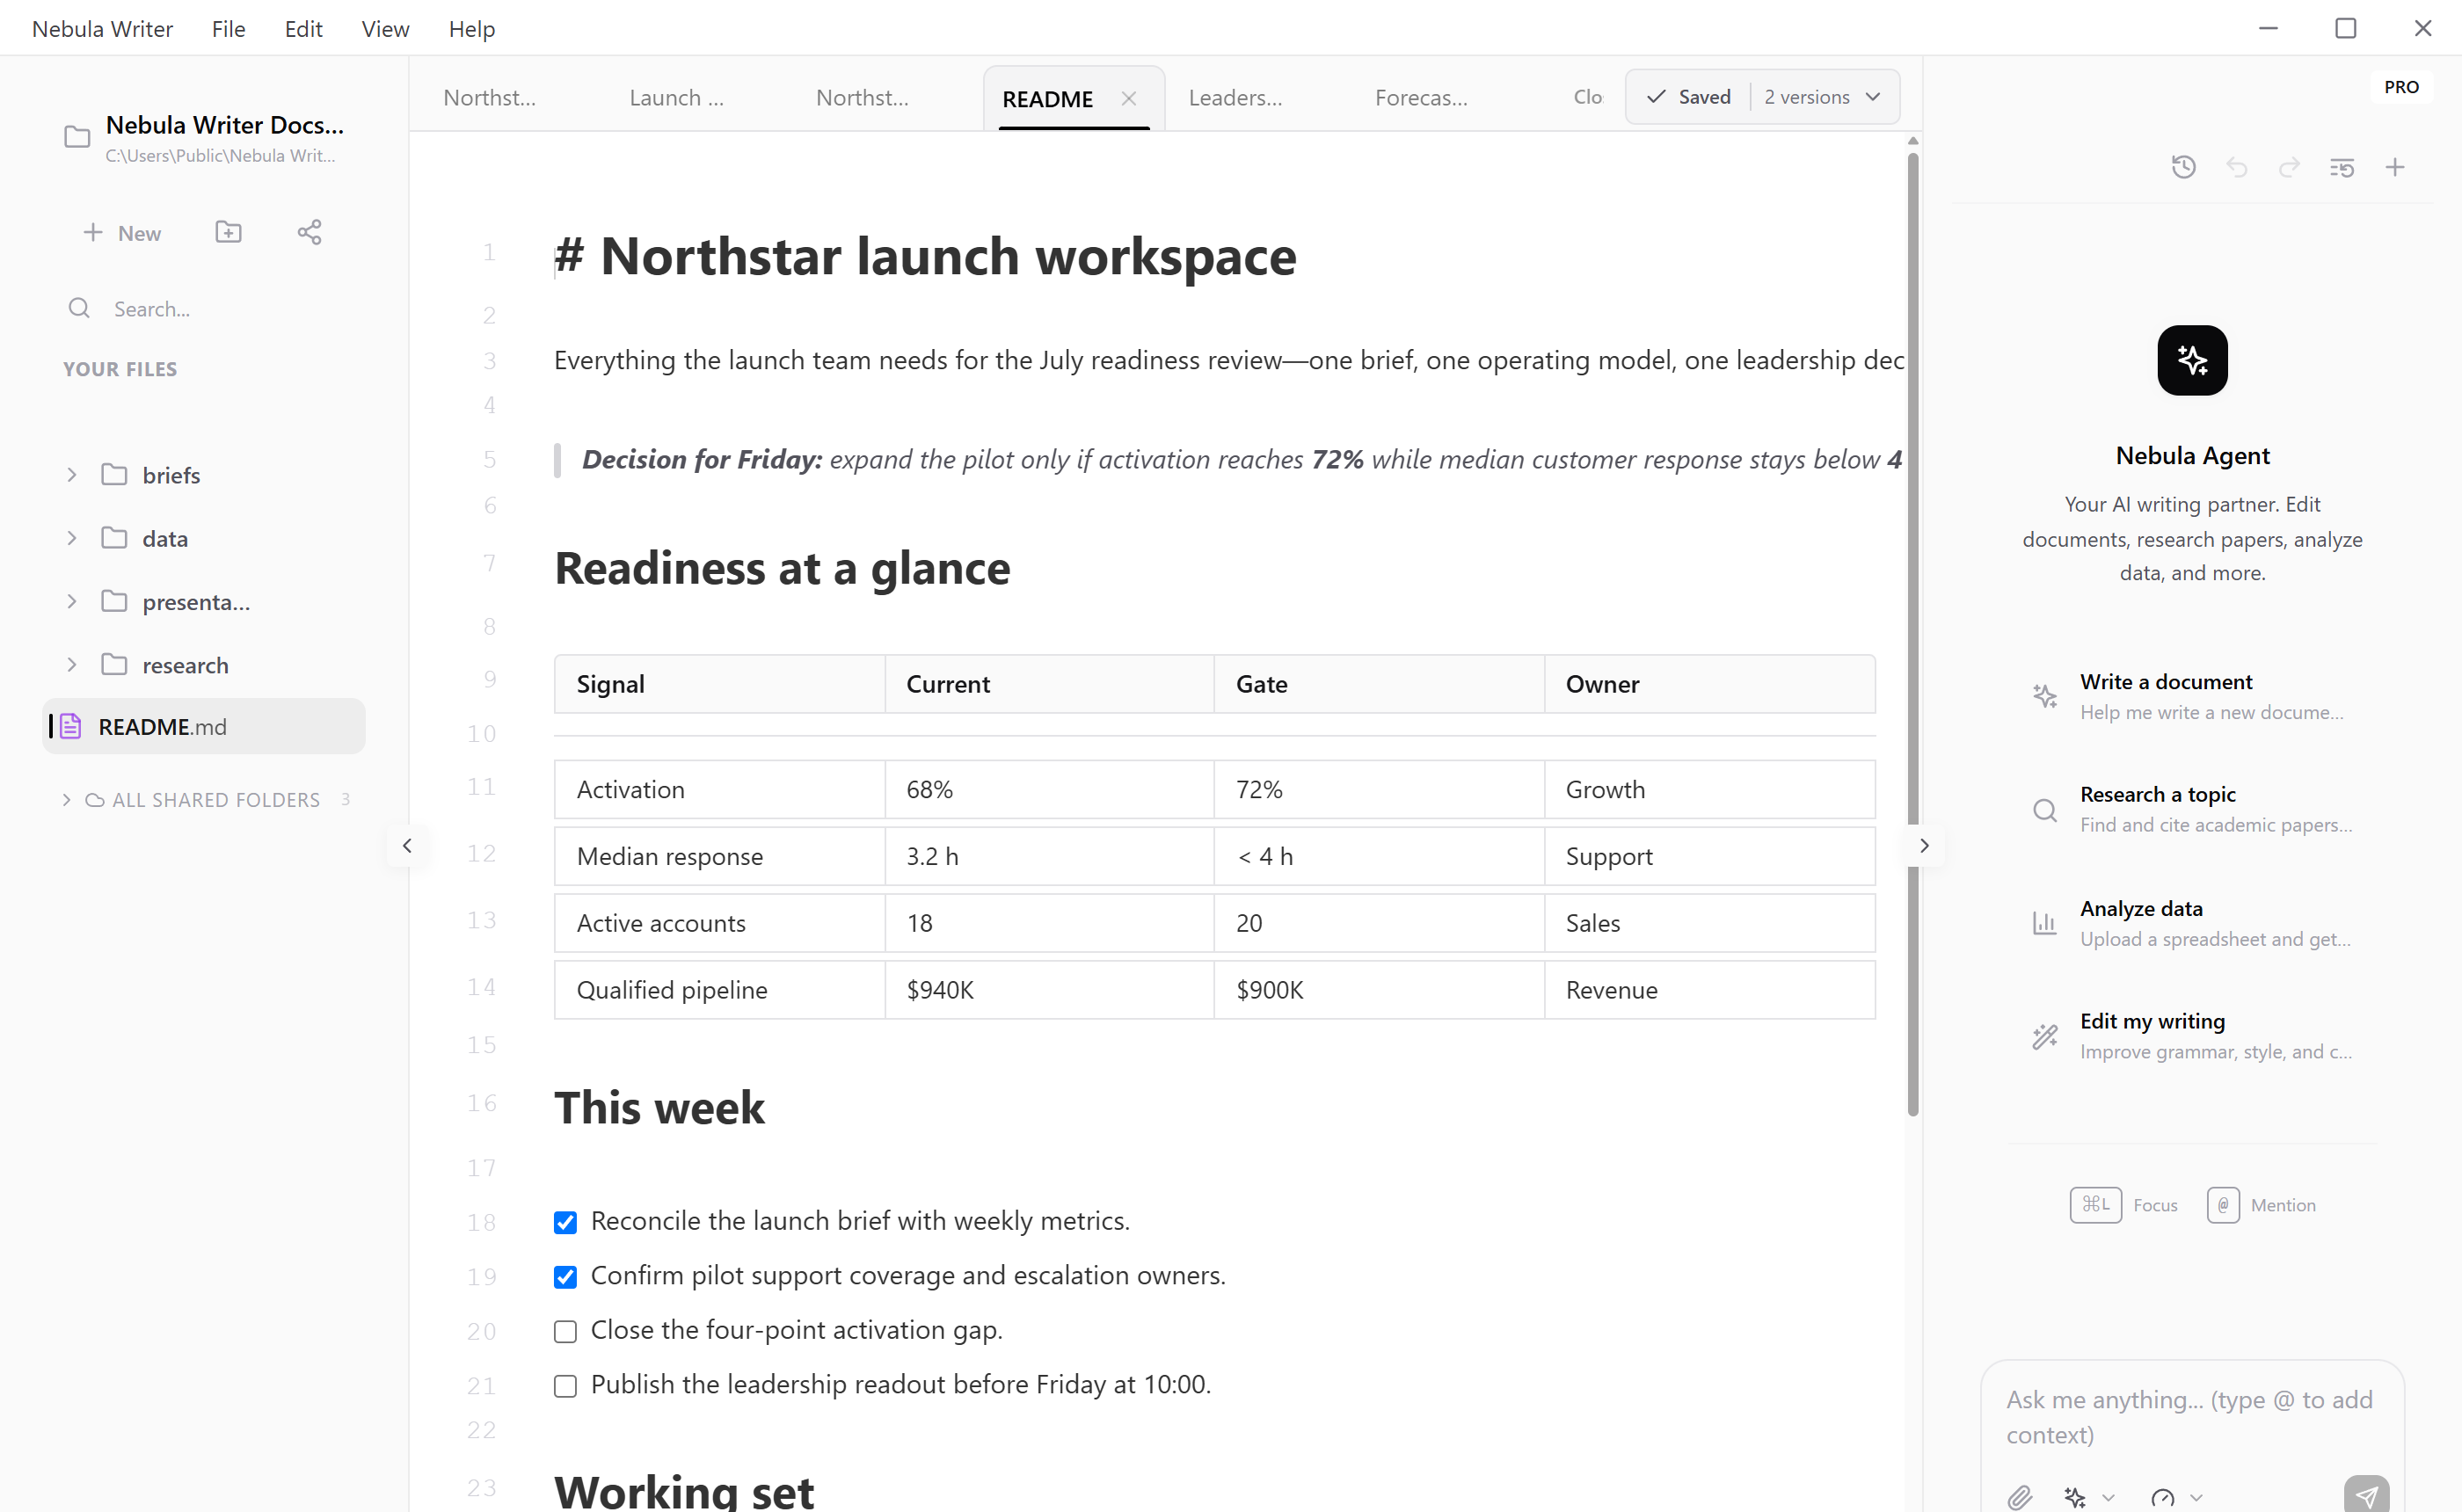This screenshot has width=2462, height=1512.
Task: Open the Edit menu
Action: [x=303, y=28]
